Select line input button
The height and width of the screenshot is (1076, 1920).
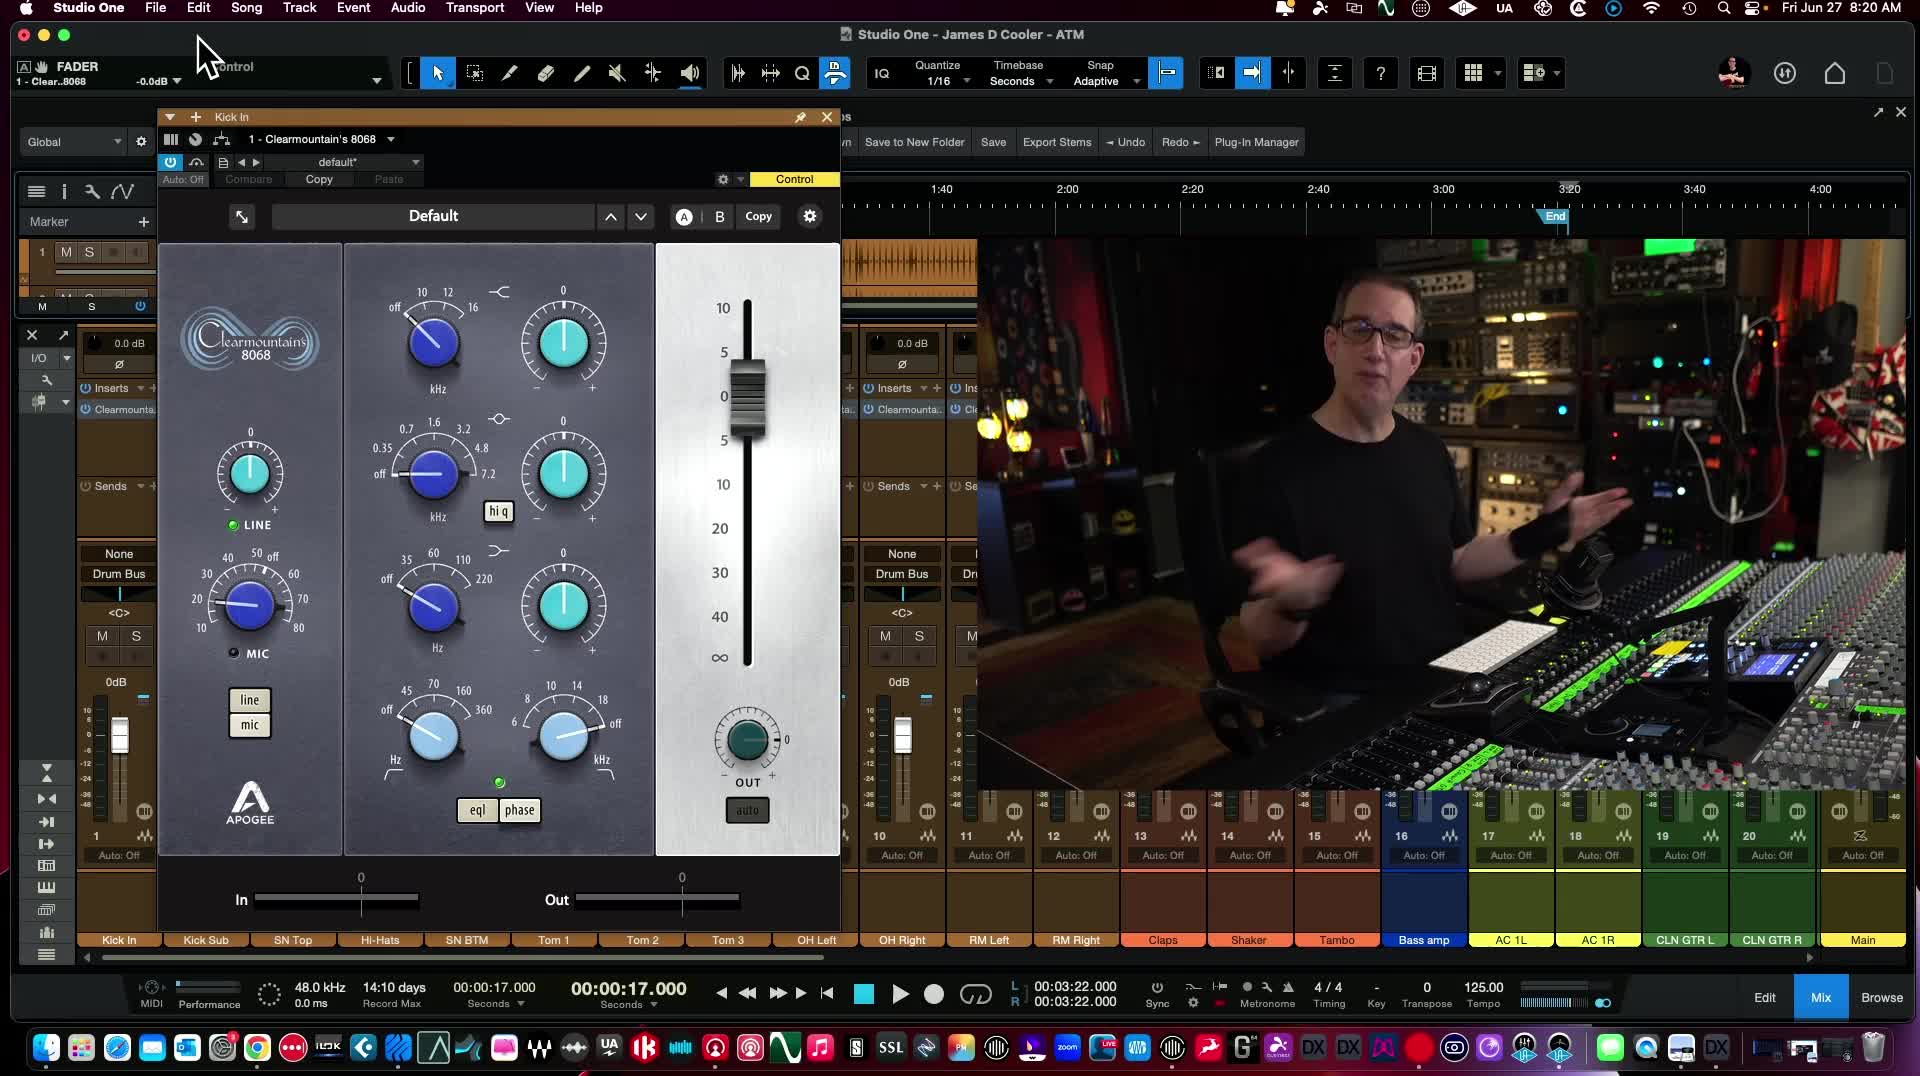coord(250,700)
